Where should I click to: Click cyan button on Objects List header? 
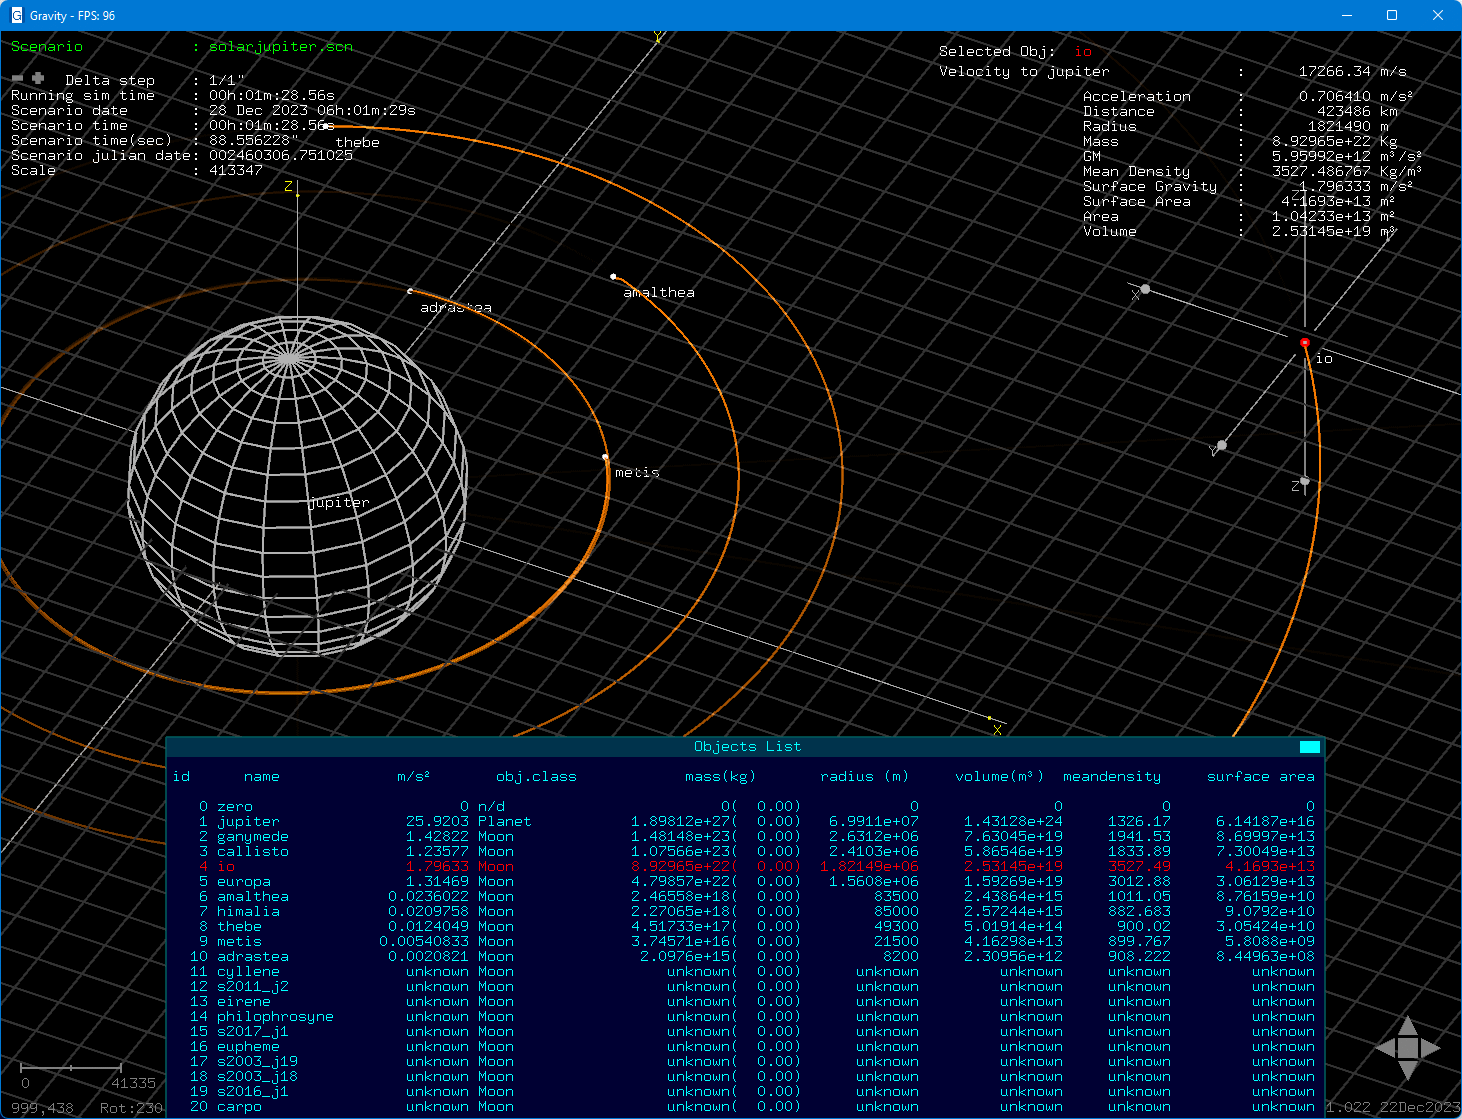[1310, 747]
